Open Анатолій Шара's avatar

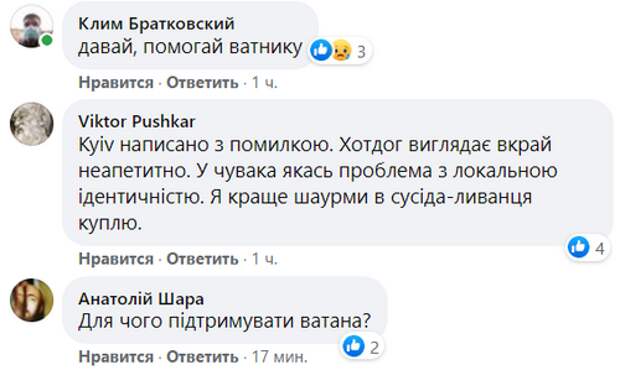32,300
